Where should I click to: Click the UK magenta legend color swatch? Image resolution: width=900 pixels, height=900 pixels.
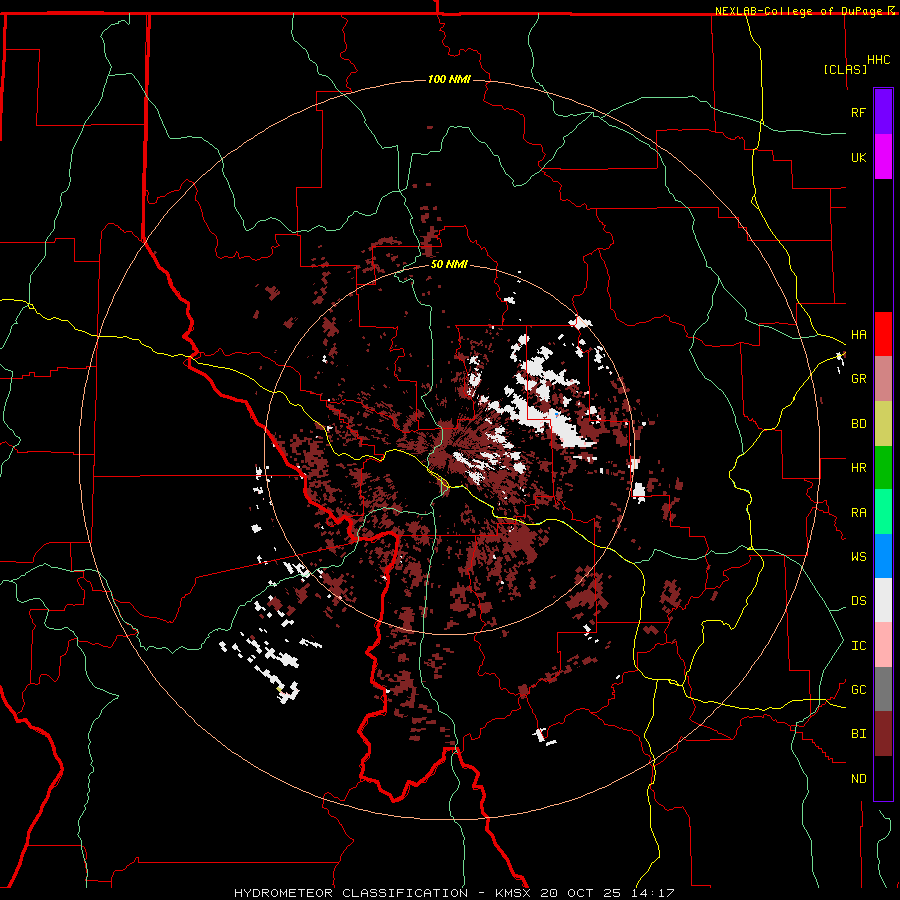[x=883, y=157]
